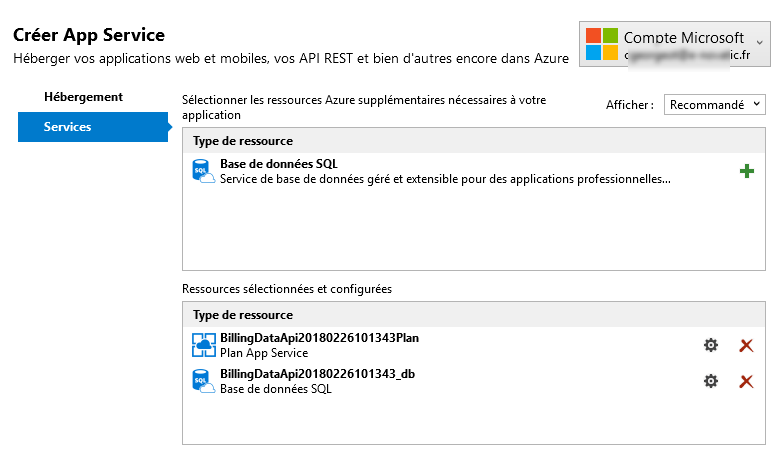Select the BillingDataApi20180226101343_db entry
The image size is (782, 473).
coord(474,381)
